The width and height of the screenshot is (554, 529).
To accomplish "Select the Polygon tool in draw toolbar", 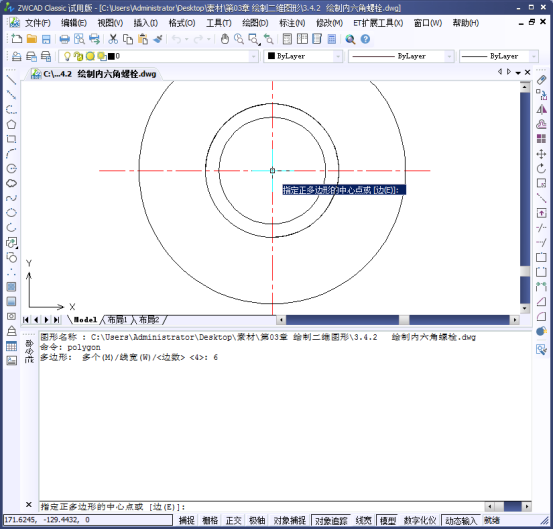I will point(11,124).
